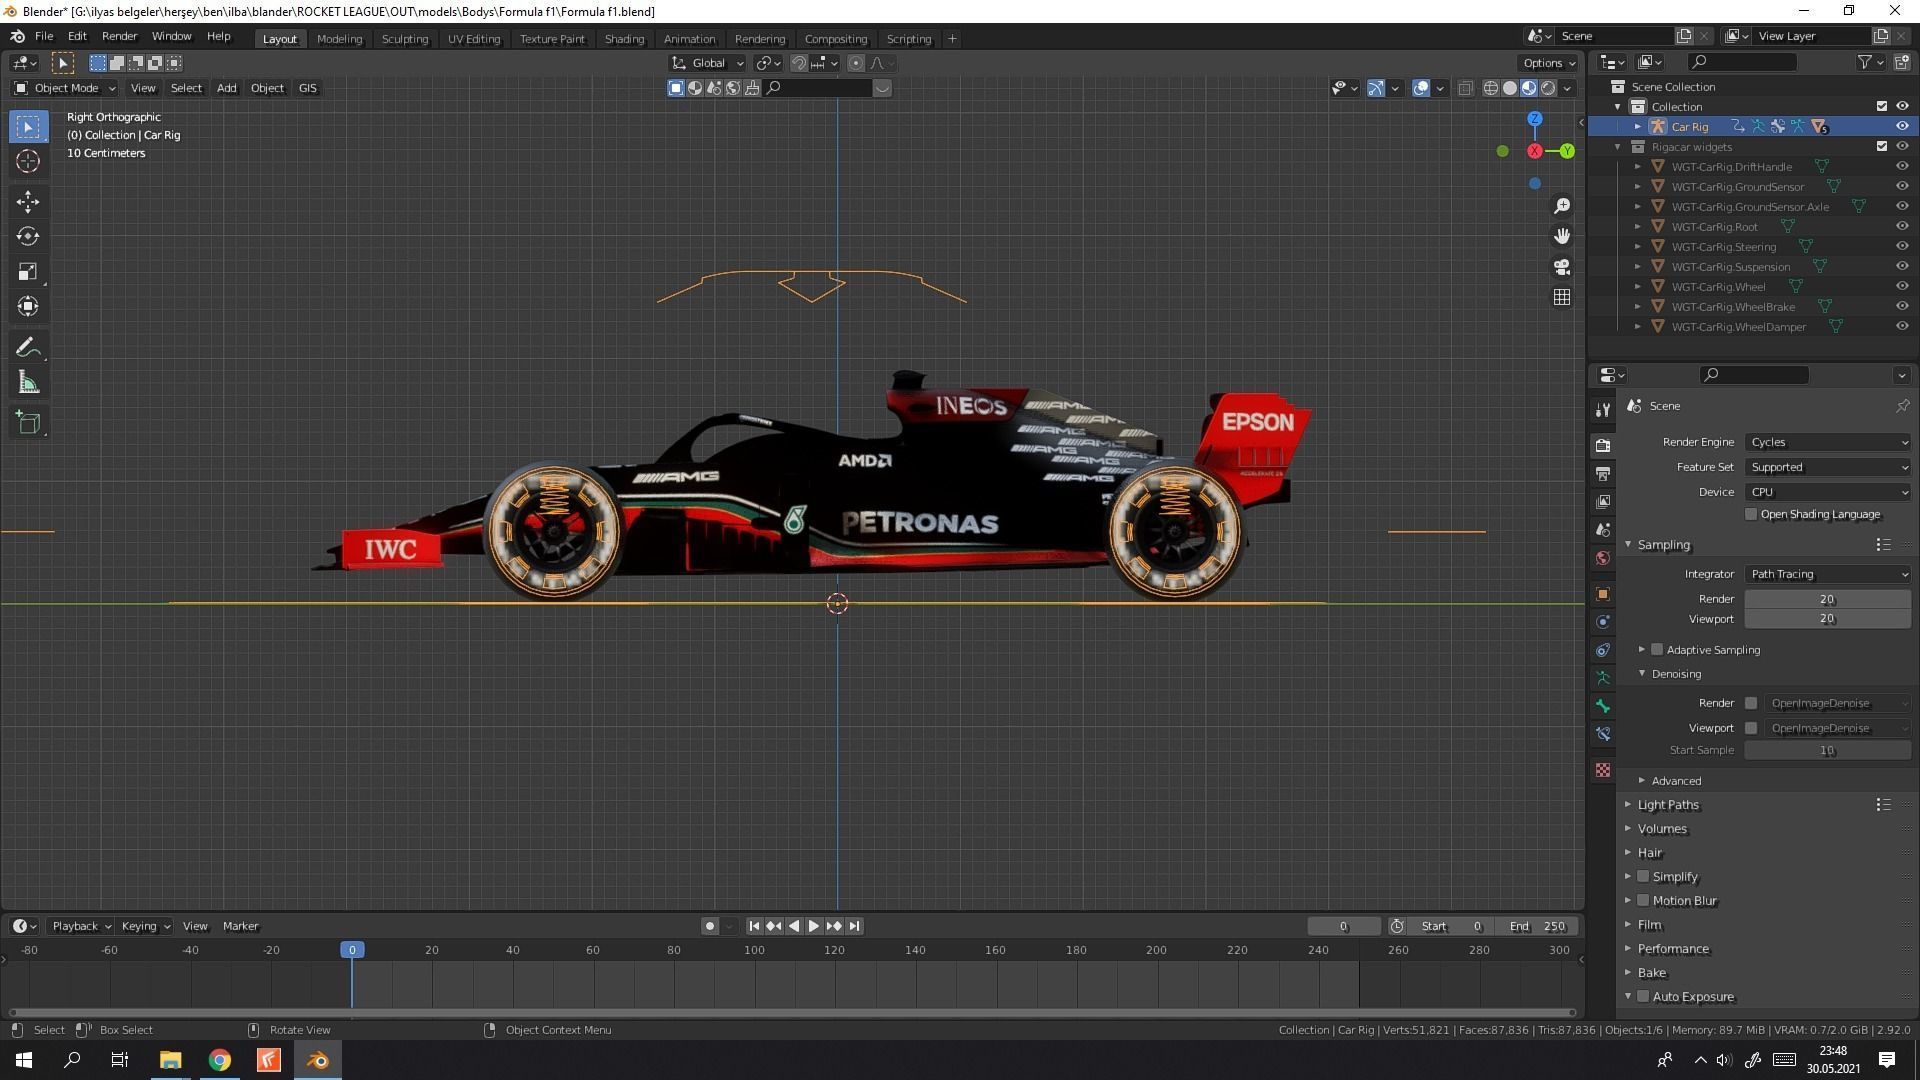The image size is (1920, 1080).
Task: Select the Scale tool
Action: (x=28, y=271)
